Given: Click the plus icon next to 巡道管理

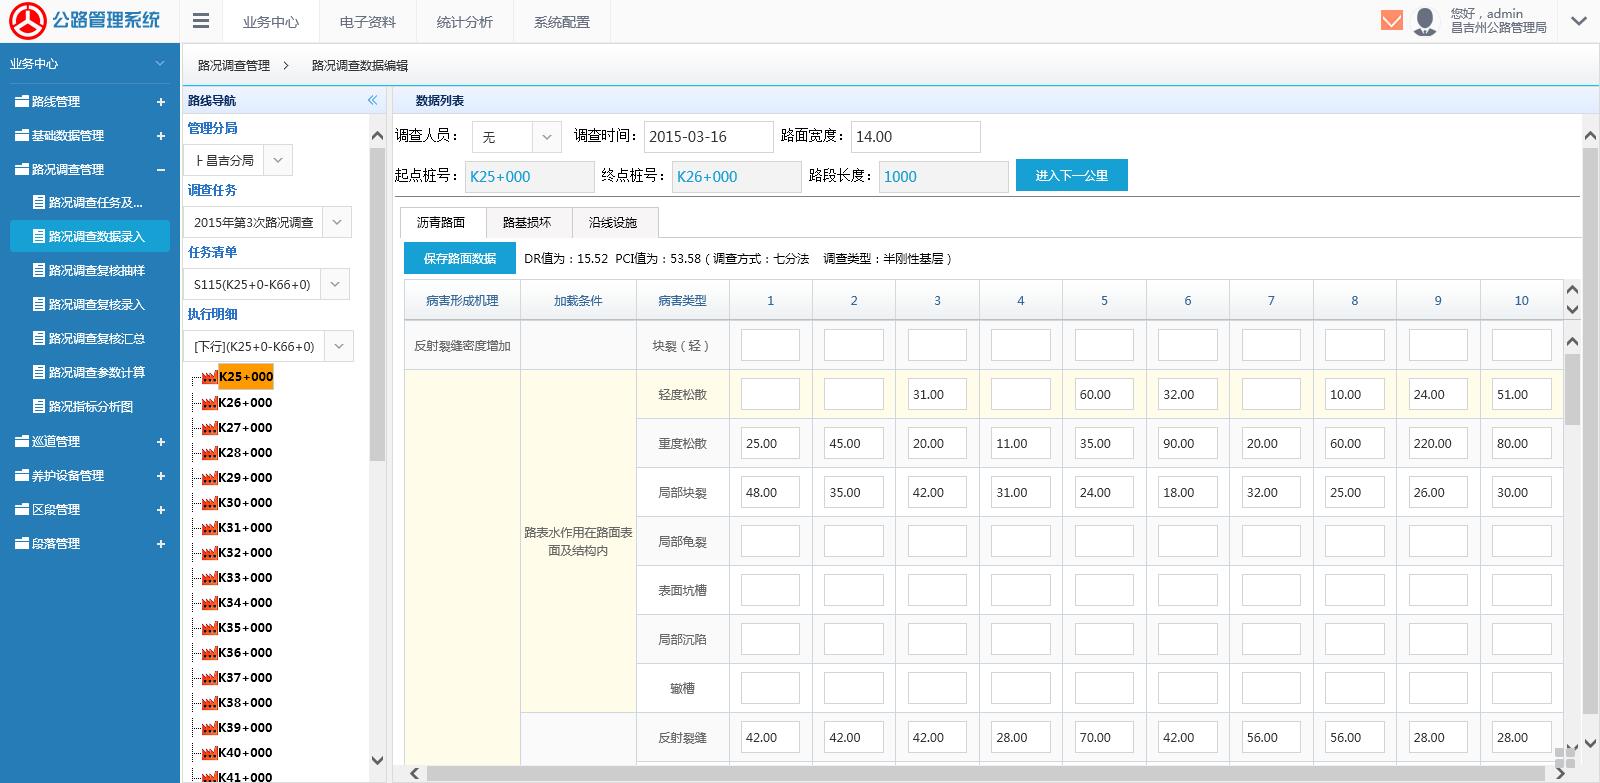Looking at the screenshot, I should click(160, 442).
